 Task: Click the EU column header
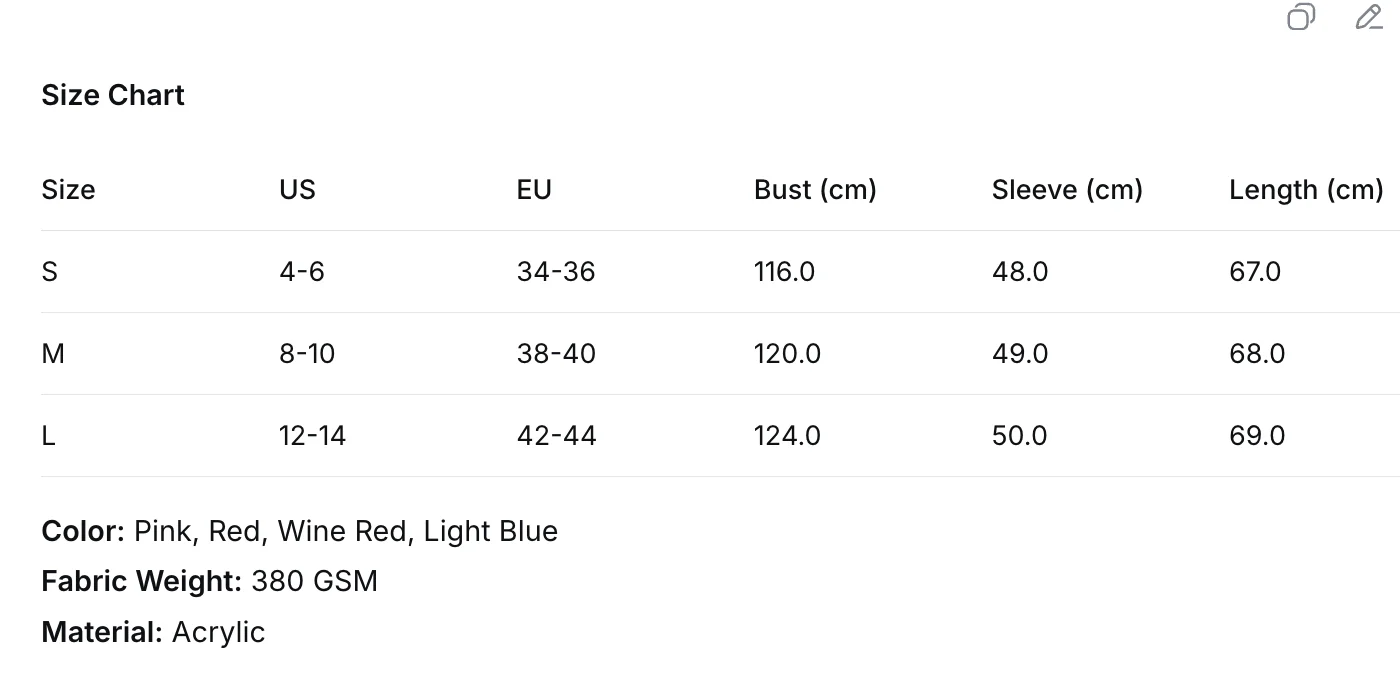point(534,190)
